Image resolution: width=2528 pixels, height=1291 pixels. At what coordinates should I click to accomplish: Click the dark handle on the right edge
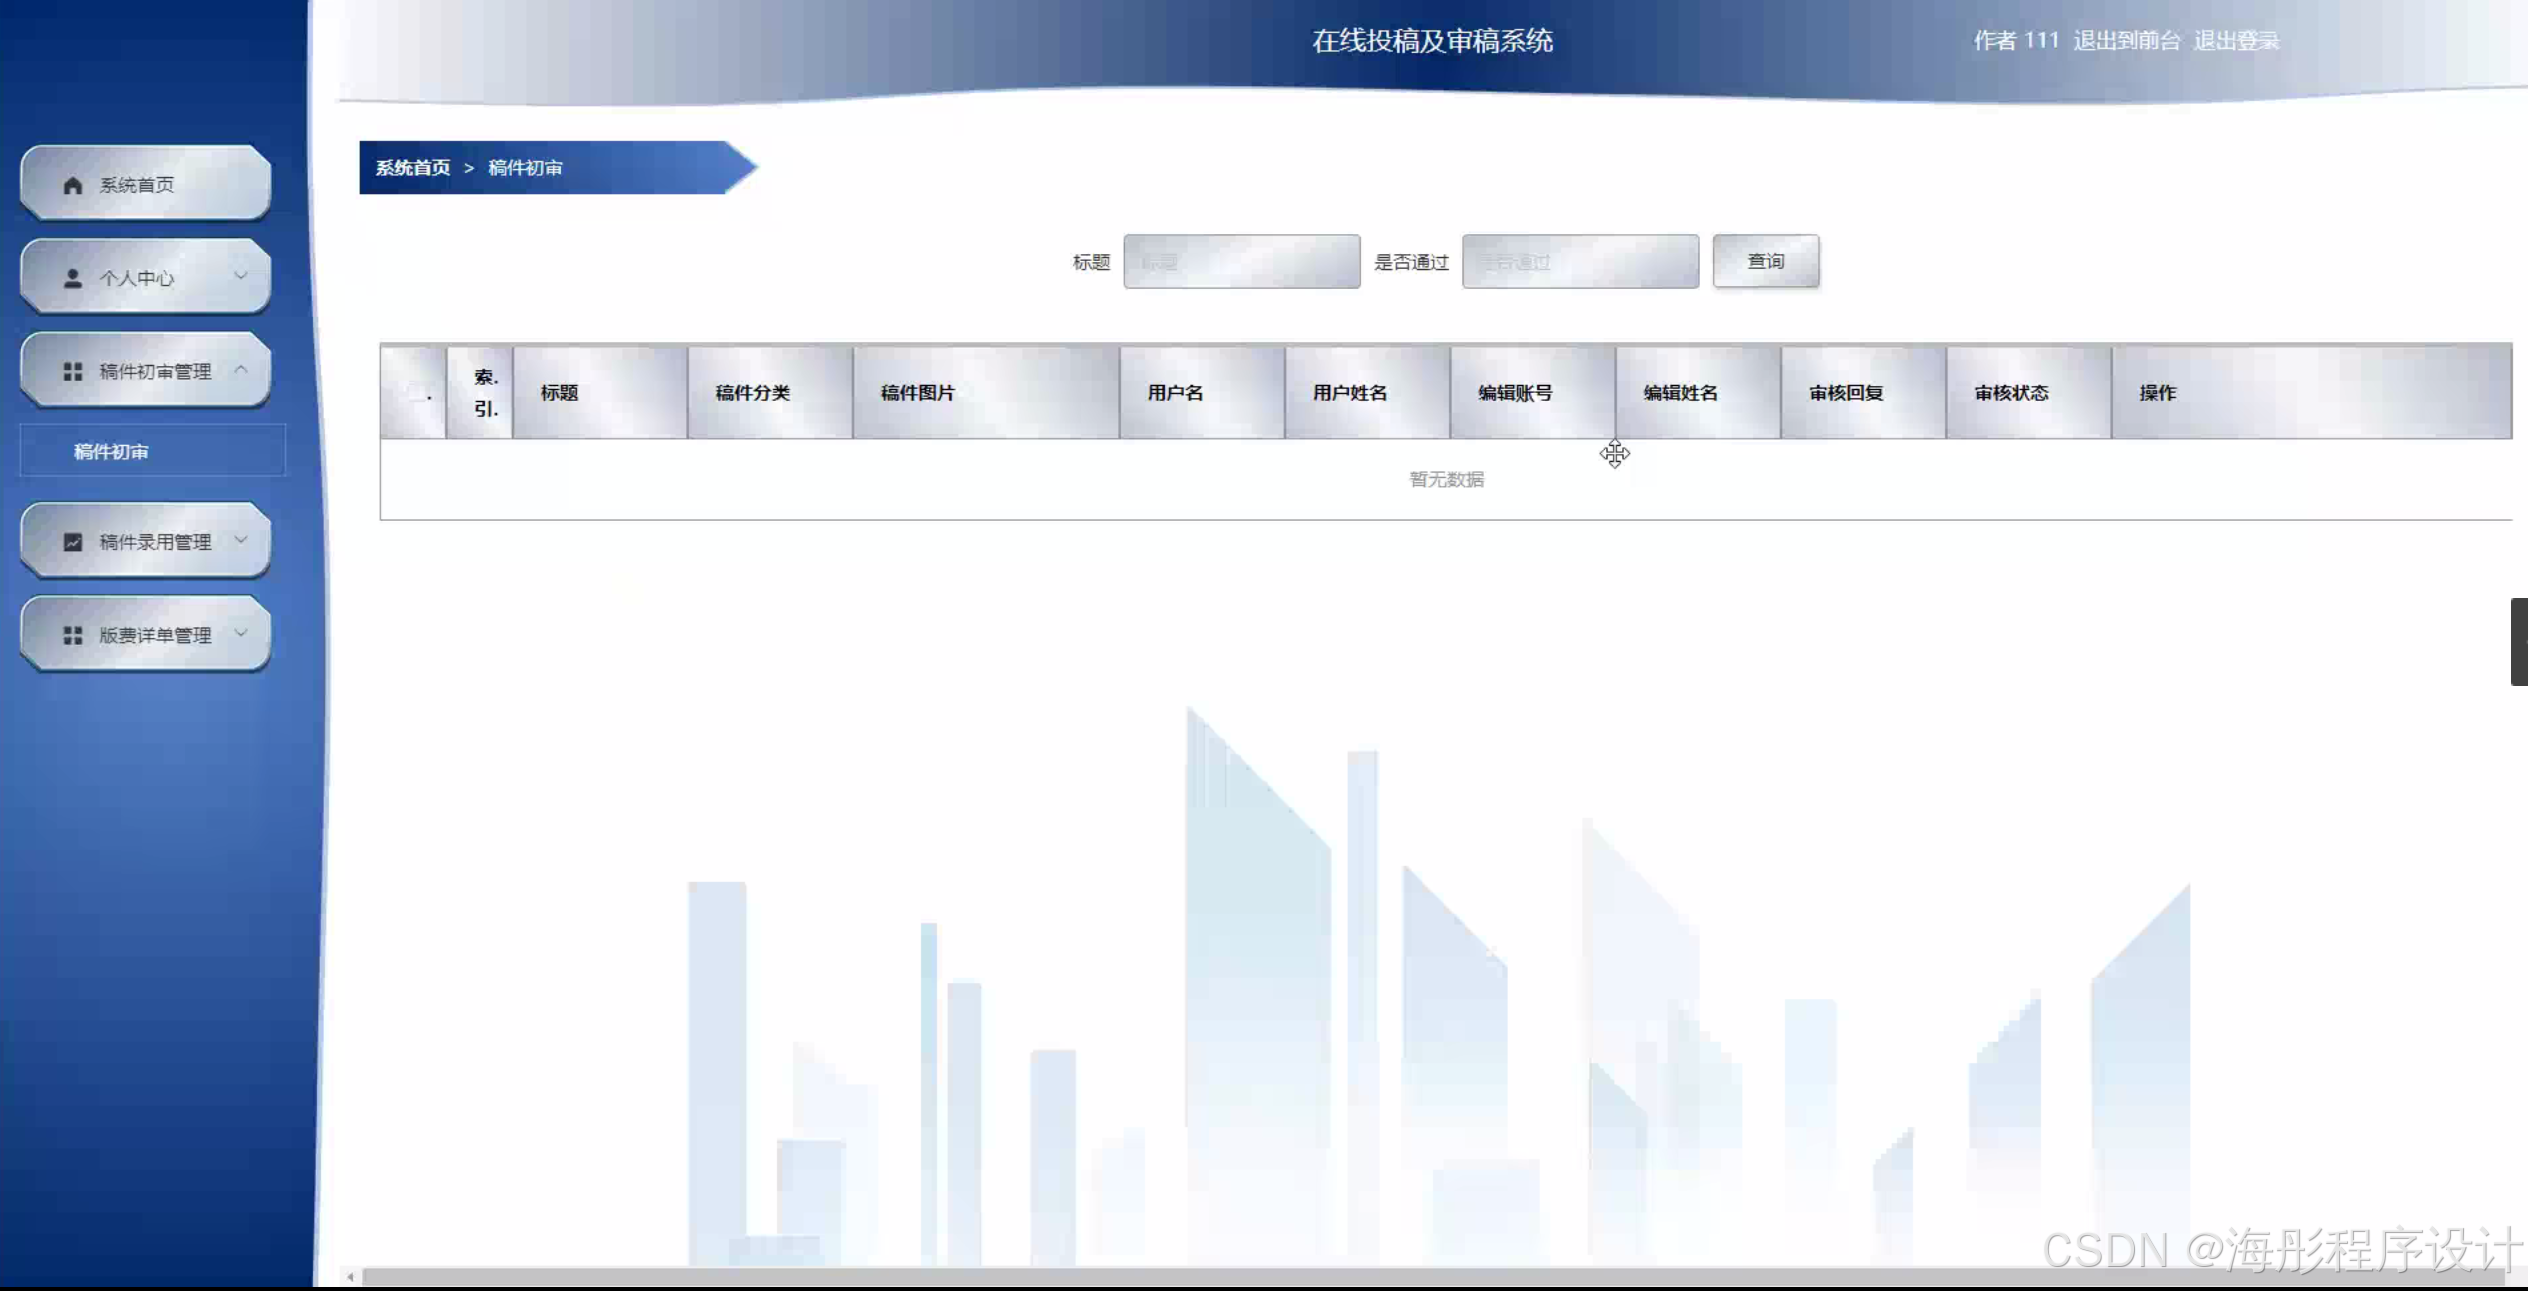[2518, 641]
